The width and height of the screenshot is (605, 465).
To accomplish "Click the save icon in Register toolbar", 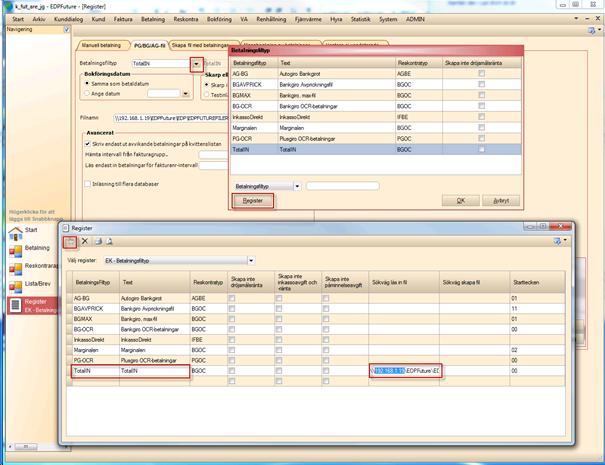I will click(70, 241).
